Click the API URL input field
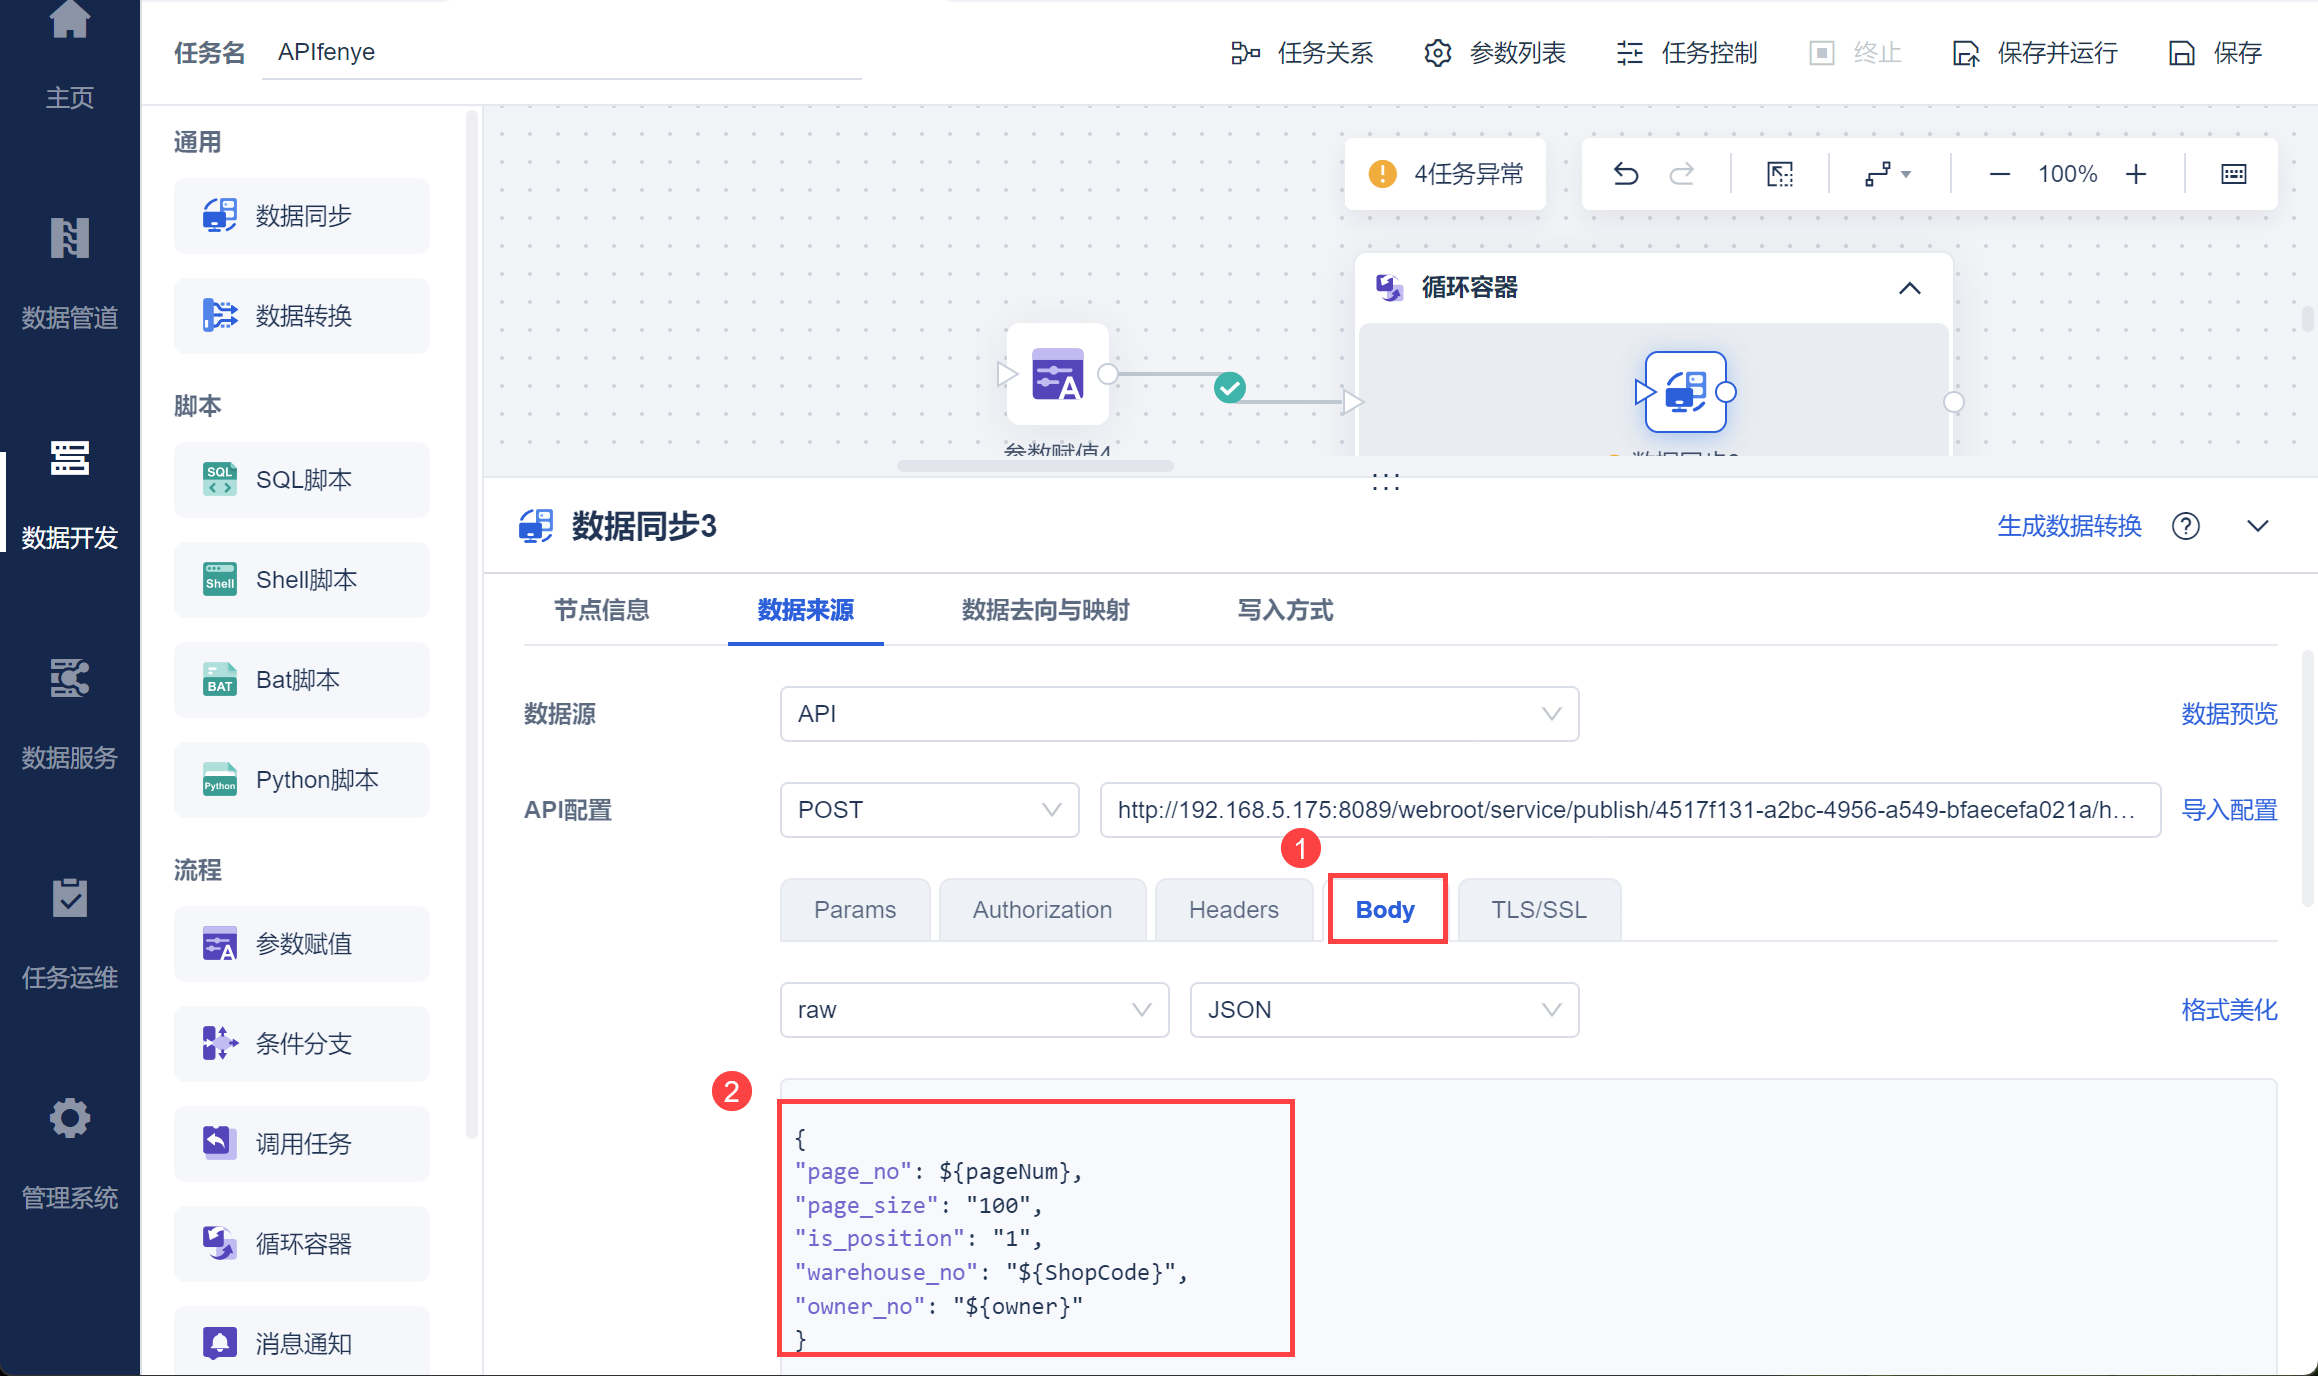 tap(1628, 810)
